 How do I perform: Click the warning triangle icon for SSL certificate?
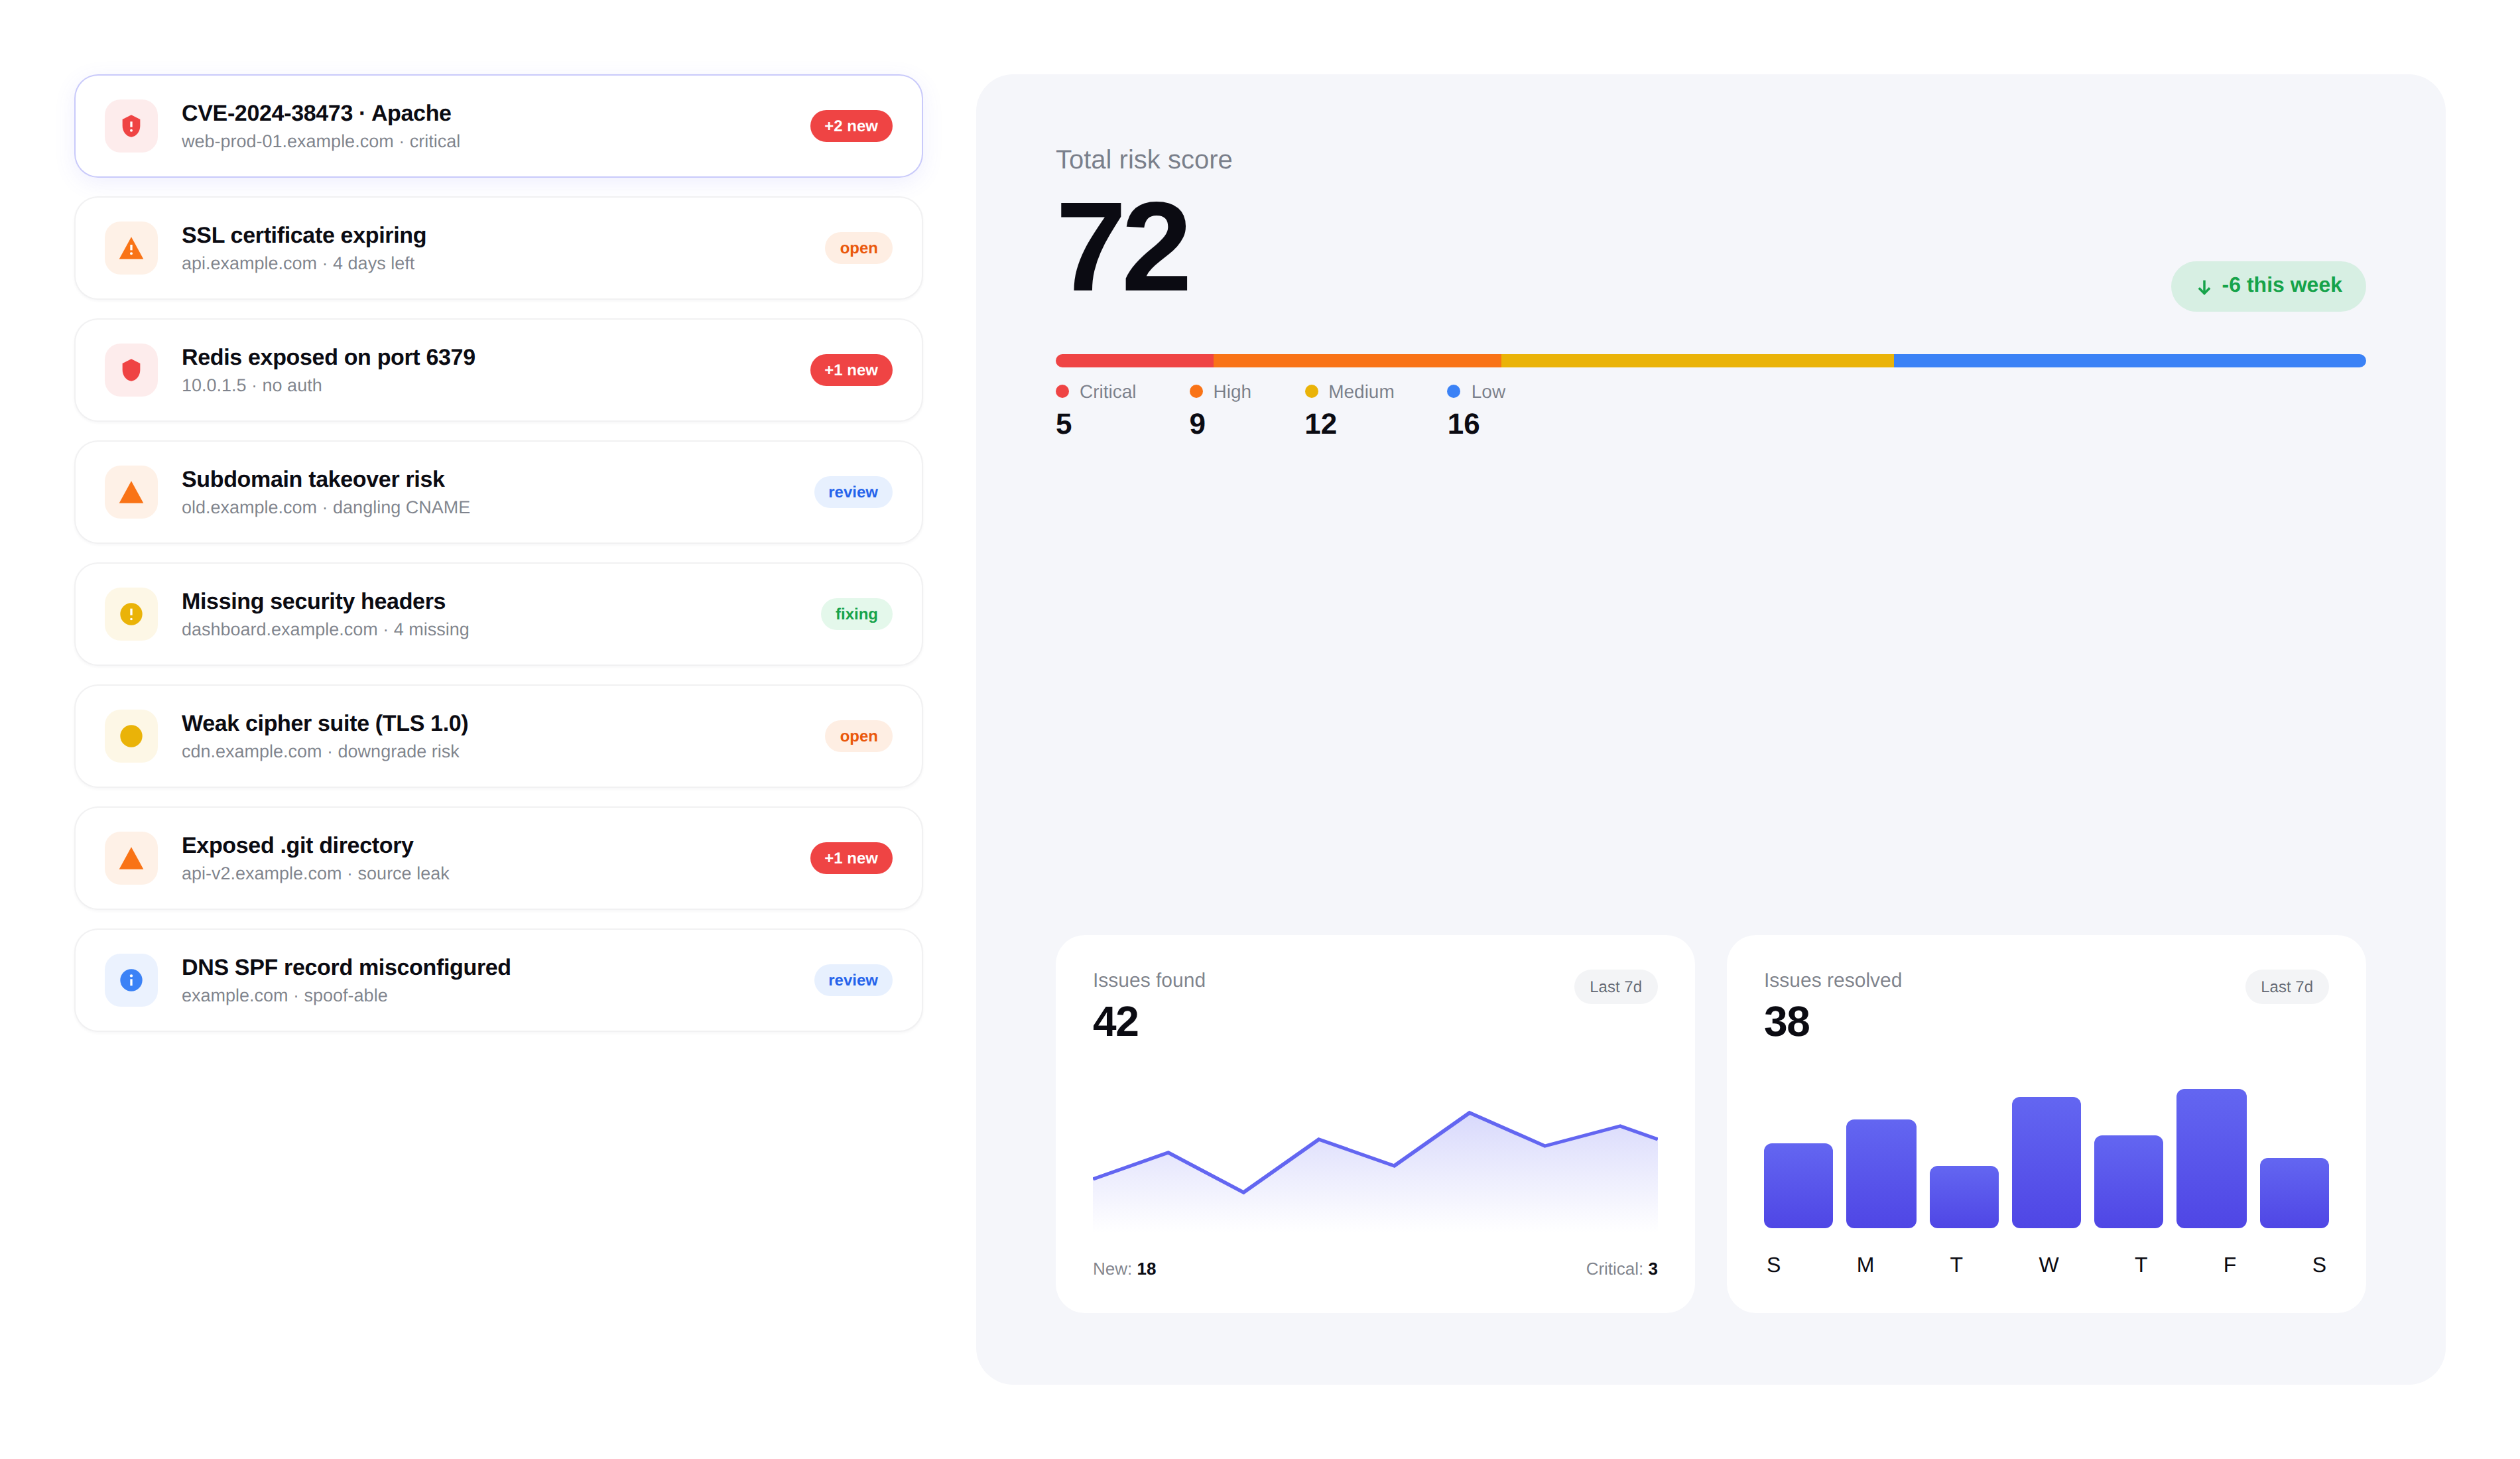[131, 248]
